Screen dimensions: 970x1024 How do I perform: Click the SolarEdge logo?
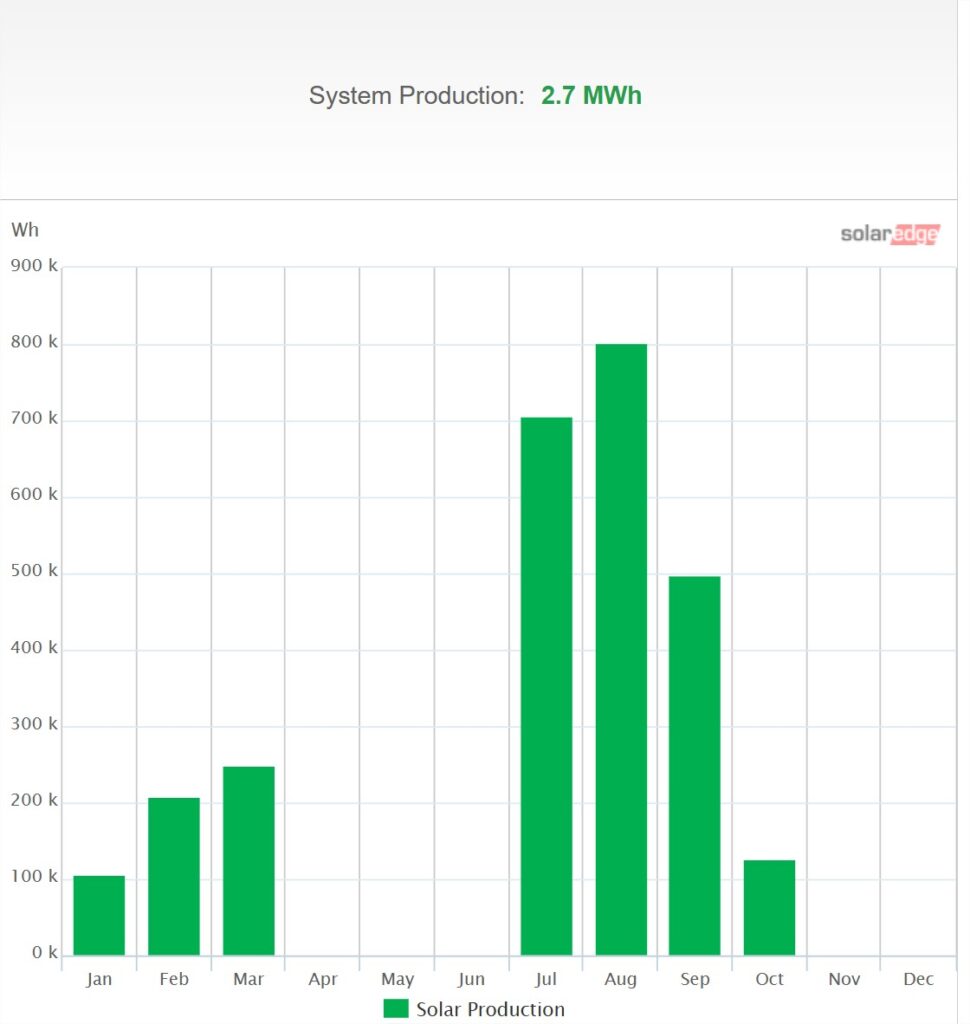(890, 234)
